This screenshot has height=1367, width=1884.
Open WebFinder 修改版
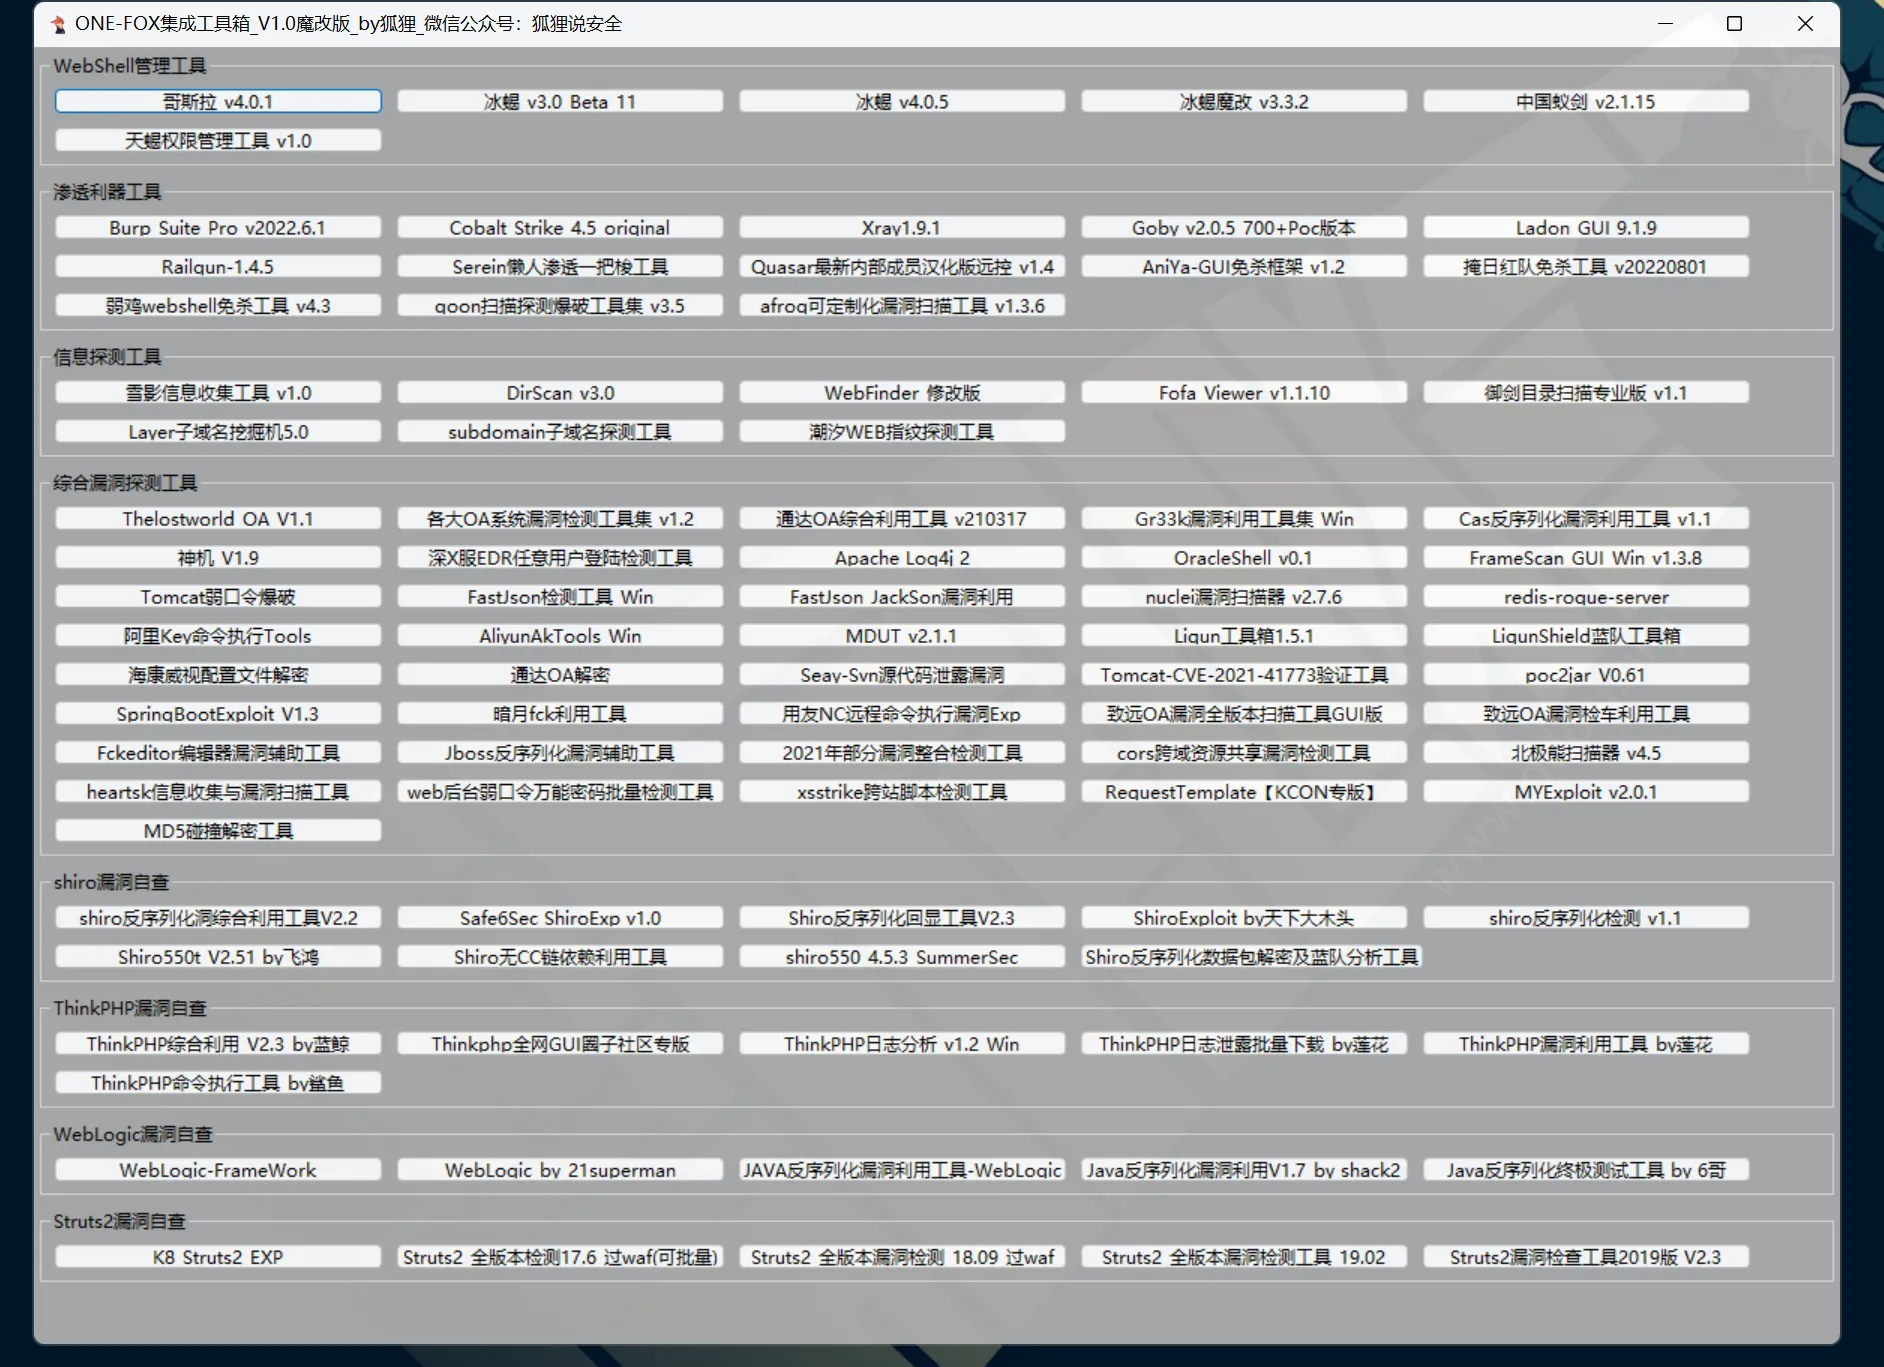(x=902, y=393)
